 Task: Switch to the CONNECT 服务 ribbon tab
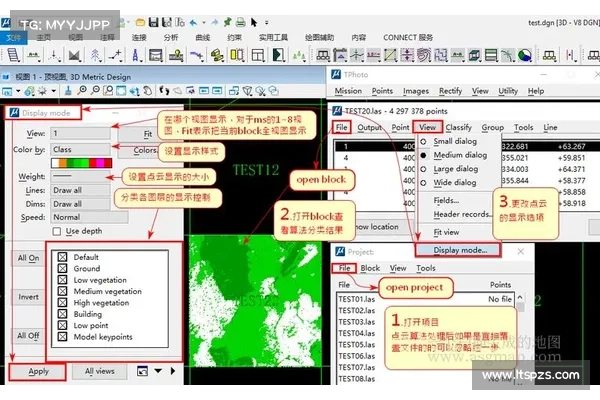click(x=408, y=38)
